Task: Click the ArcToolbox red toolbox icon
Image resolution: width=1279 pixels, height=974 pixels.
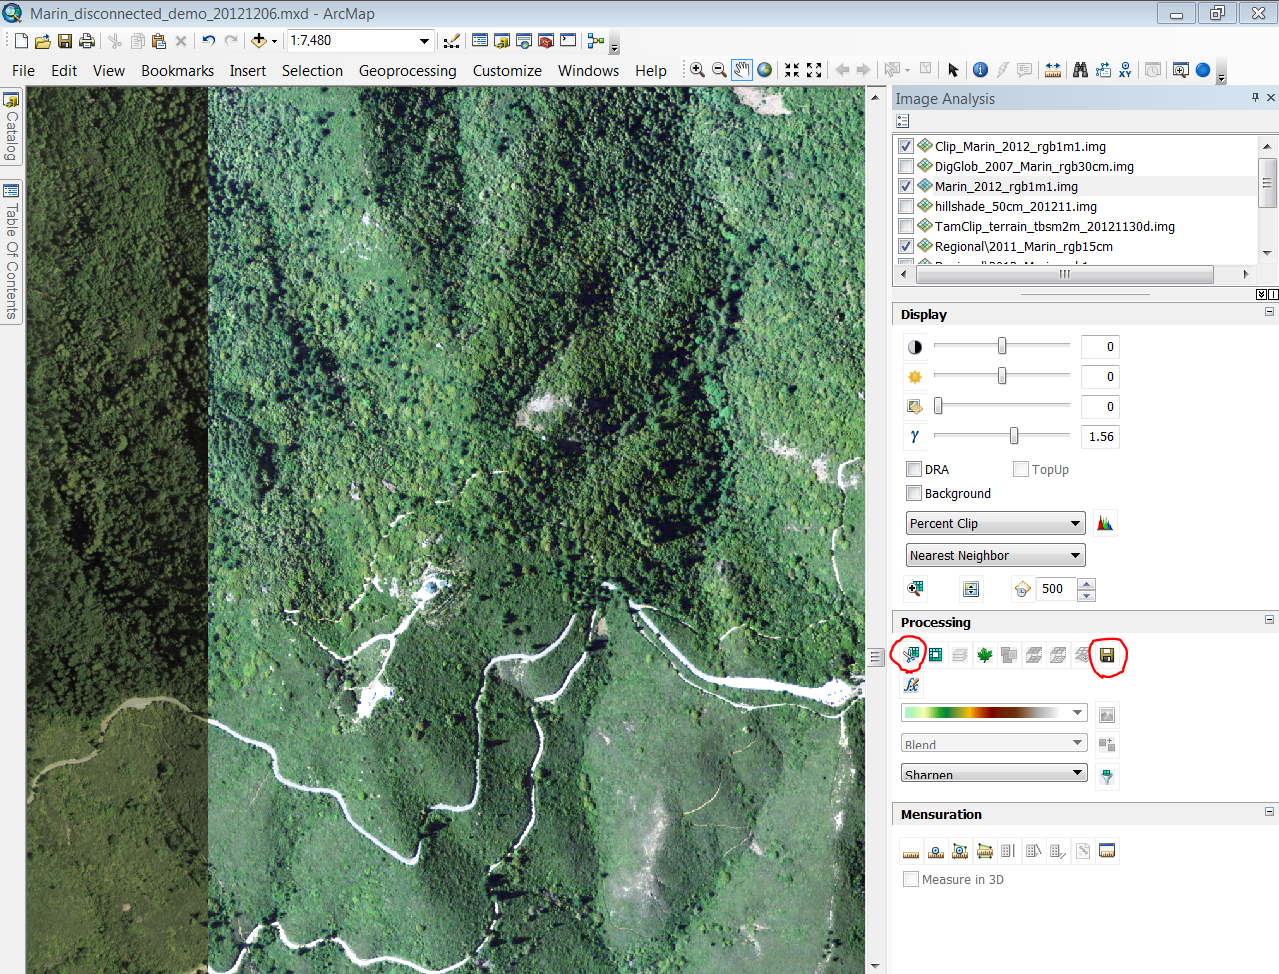Action: coord(546,41)
